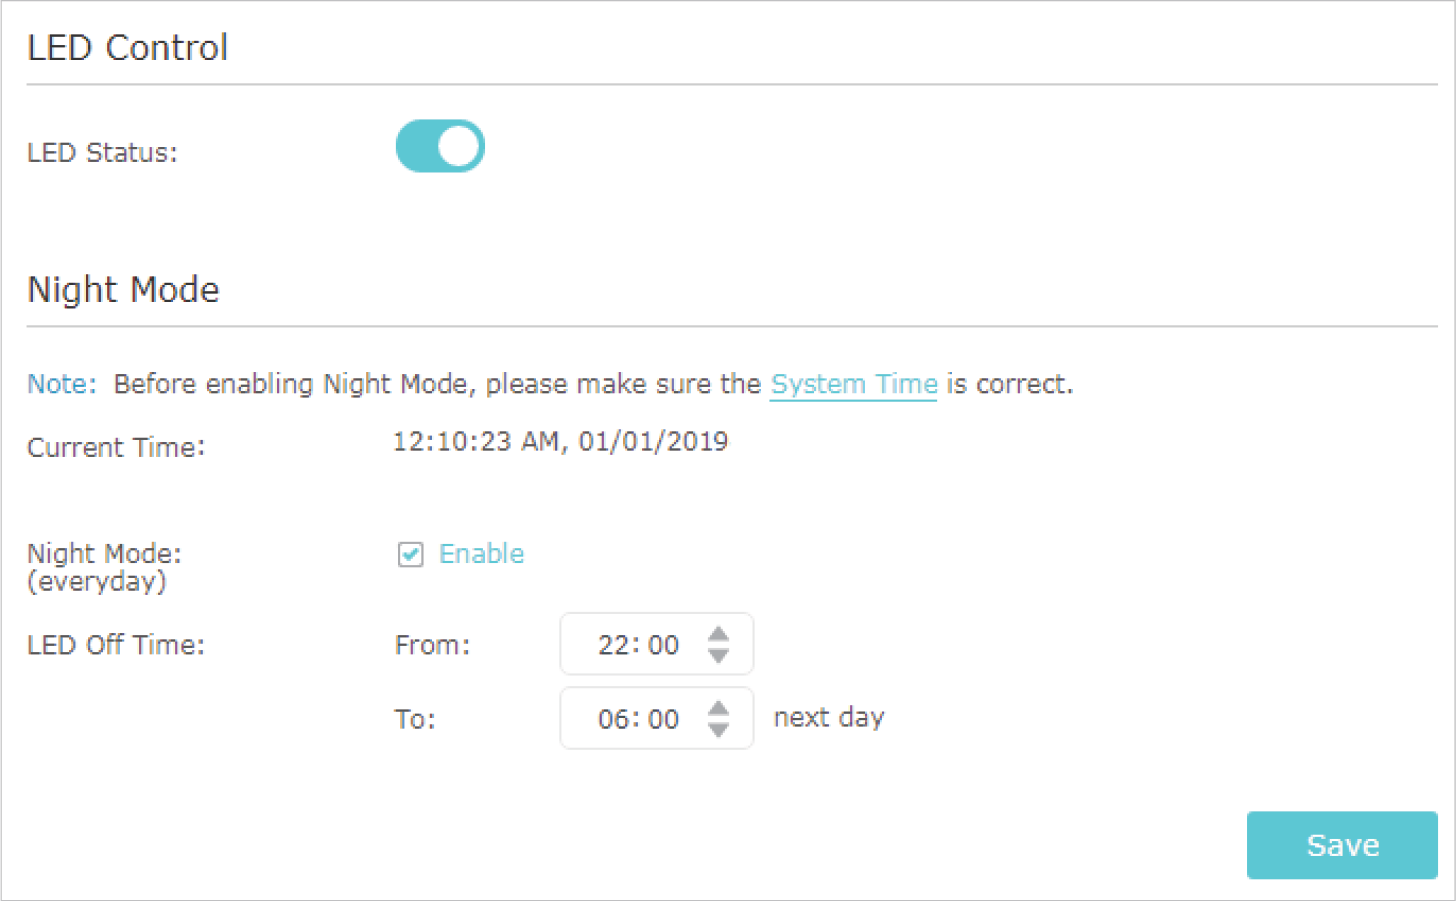This screenshot has height=901, width=1456.
Task: Select the Current Time value text
Action: [560, 441]
